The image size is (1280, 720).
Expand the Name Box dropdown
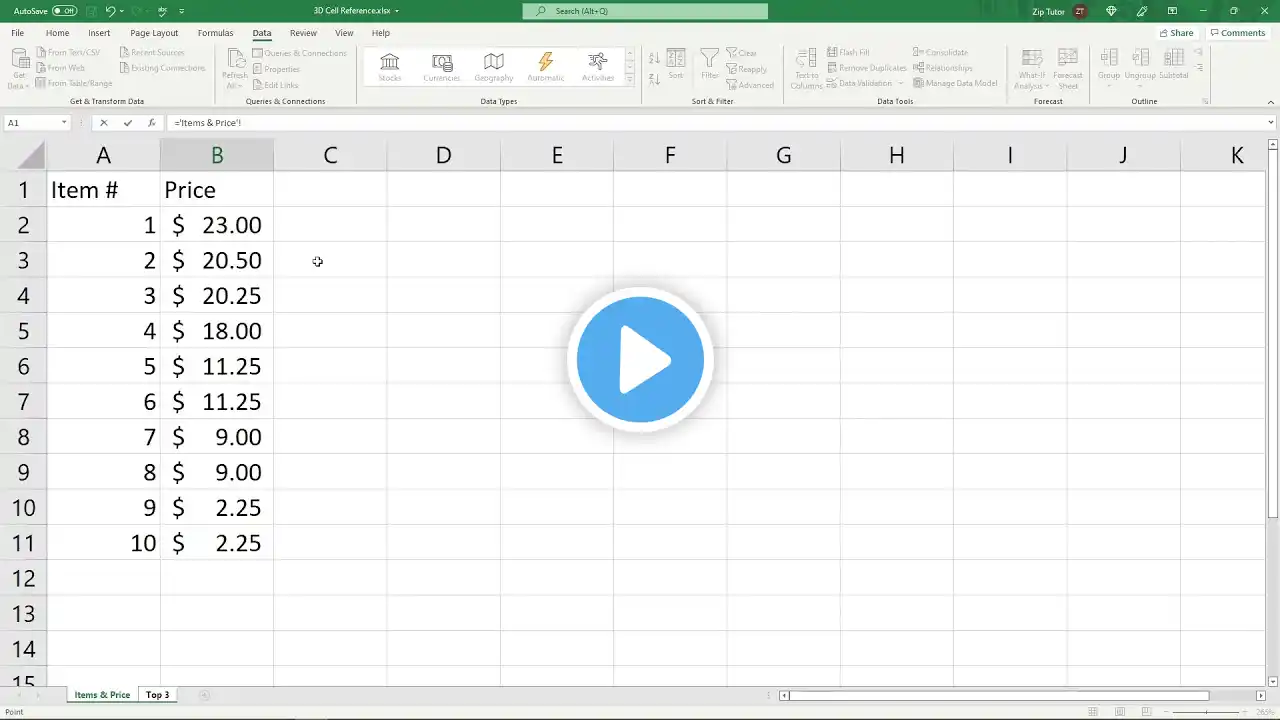click(64, 123)
